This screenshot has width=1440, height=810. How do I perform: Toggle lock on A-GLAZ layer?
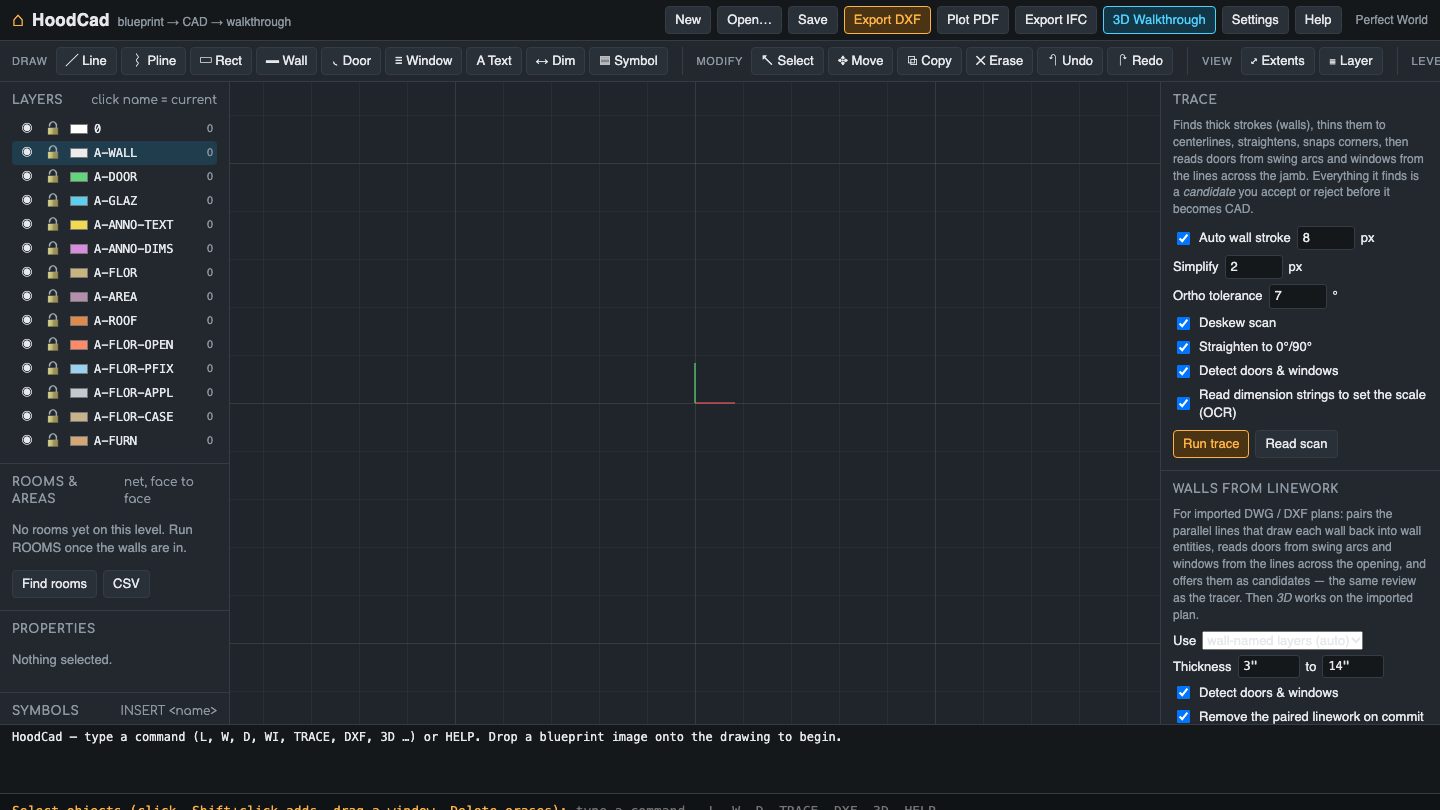pos(53,201)
